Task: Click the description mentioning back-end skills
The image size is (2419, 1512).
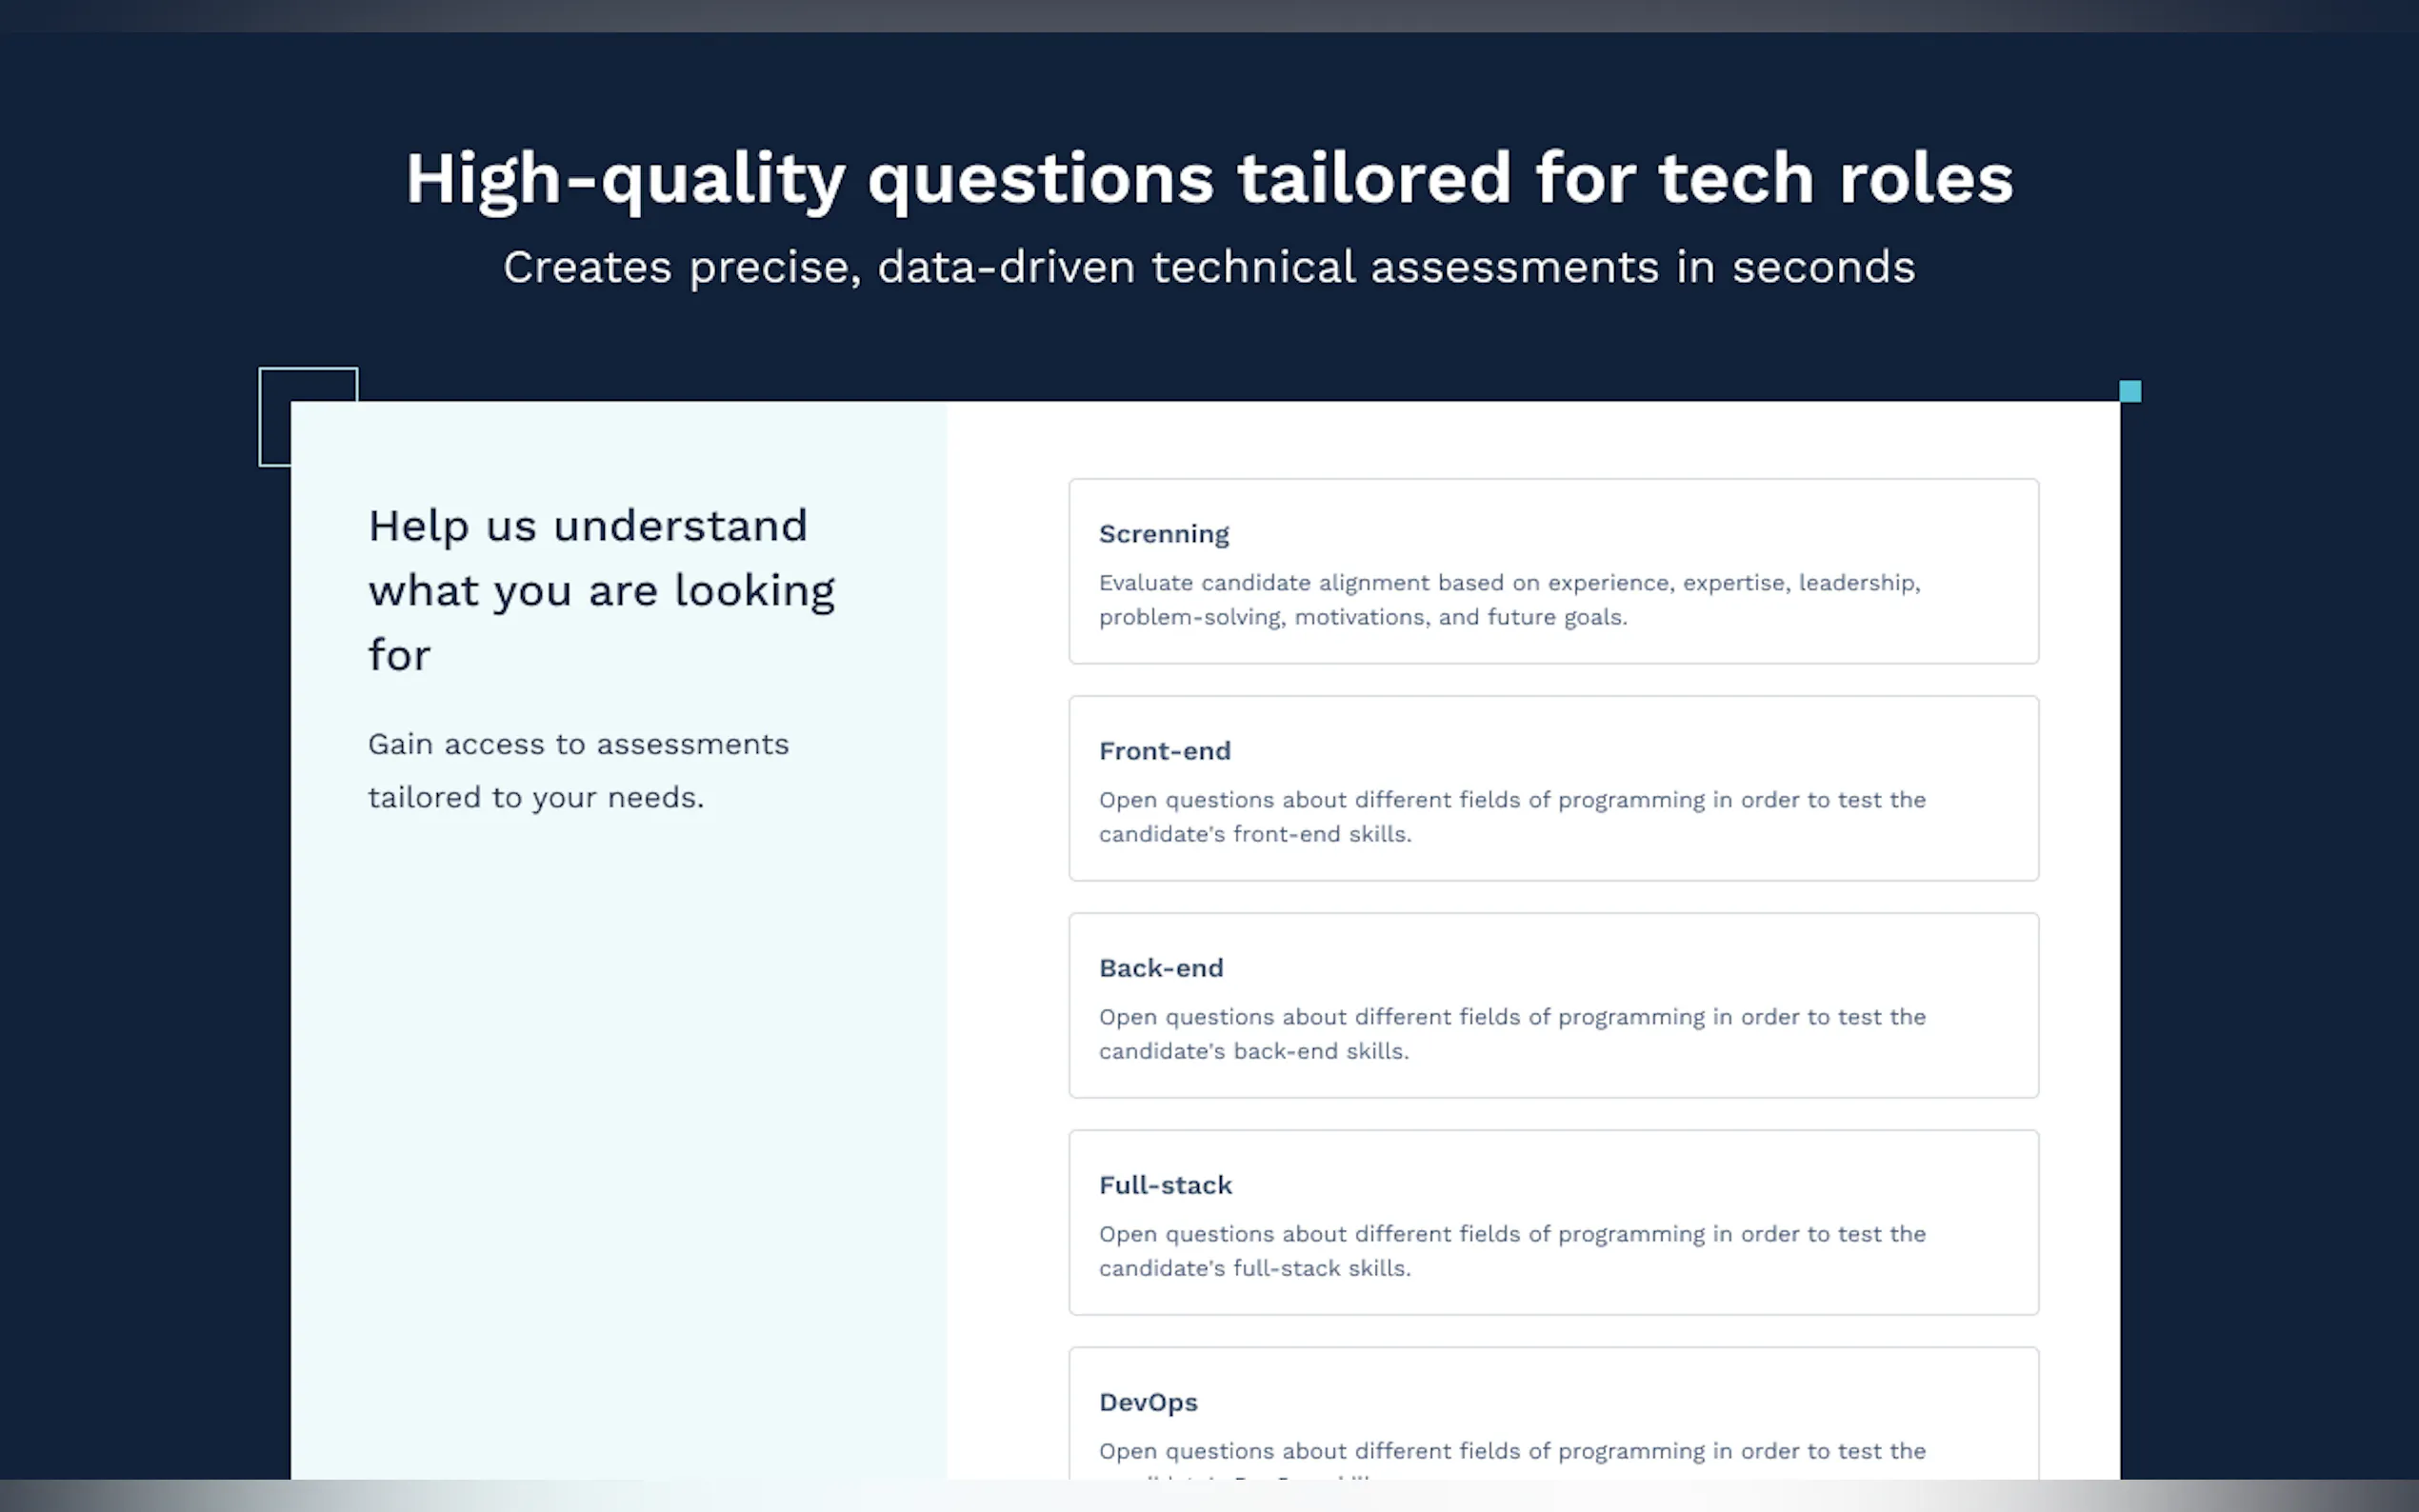Action: [1512, 1033]
